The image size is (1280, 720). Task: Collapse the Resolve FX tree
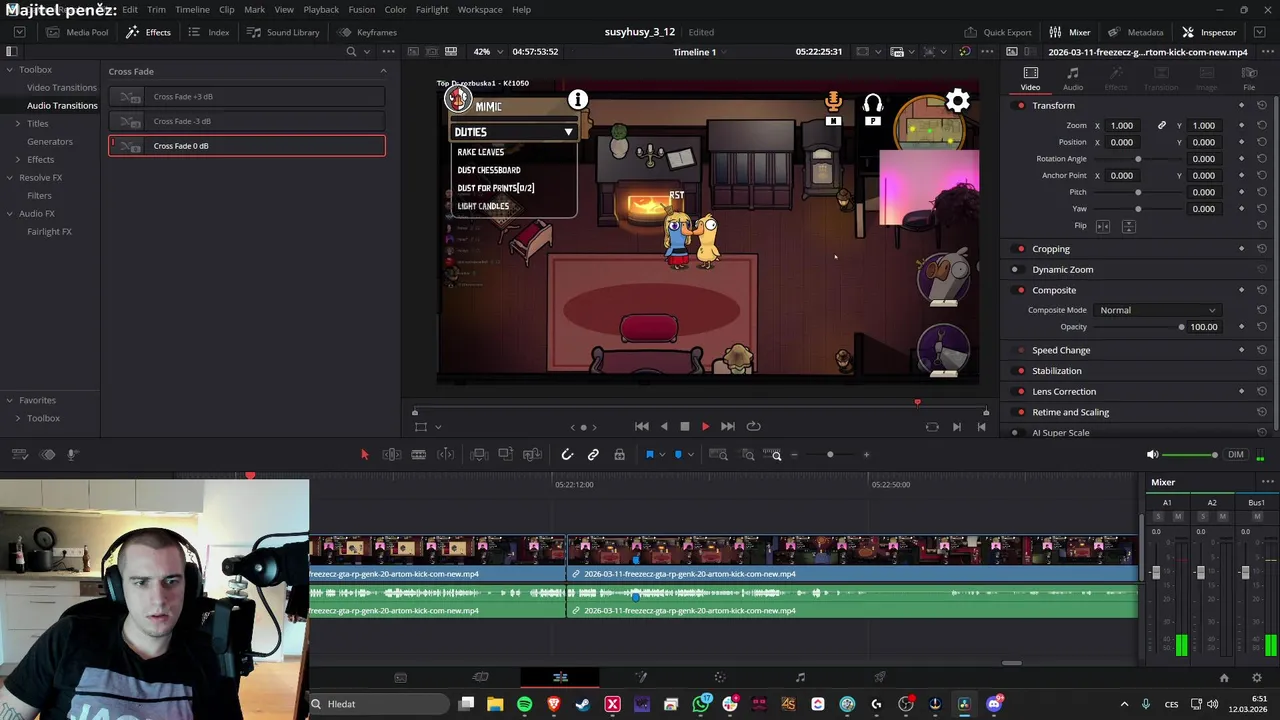[10, 177]
